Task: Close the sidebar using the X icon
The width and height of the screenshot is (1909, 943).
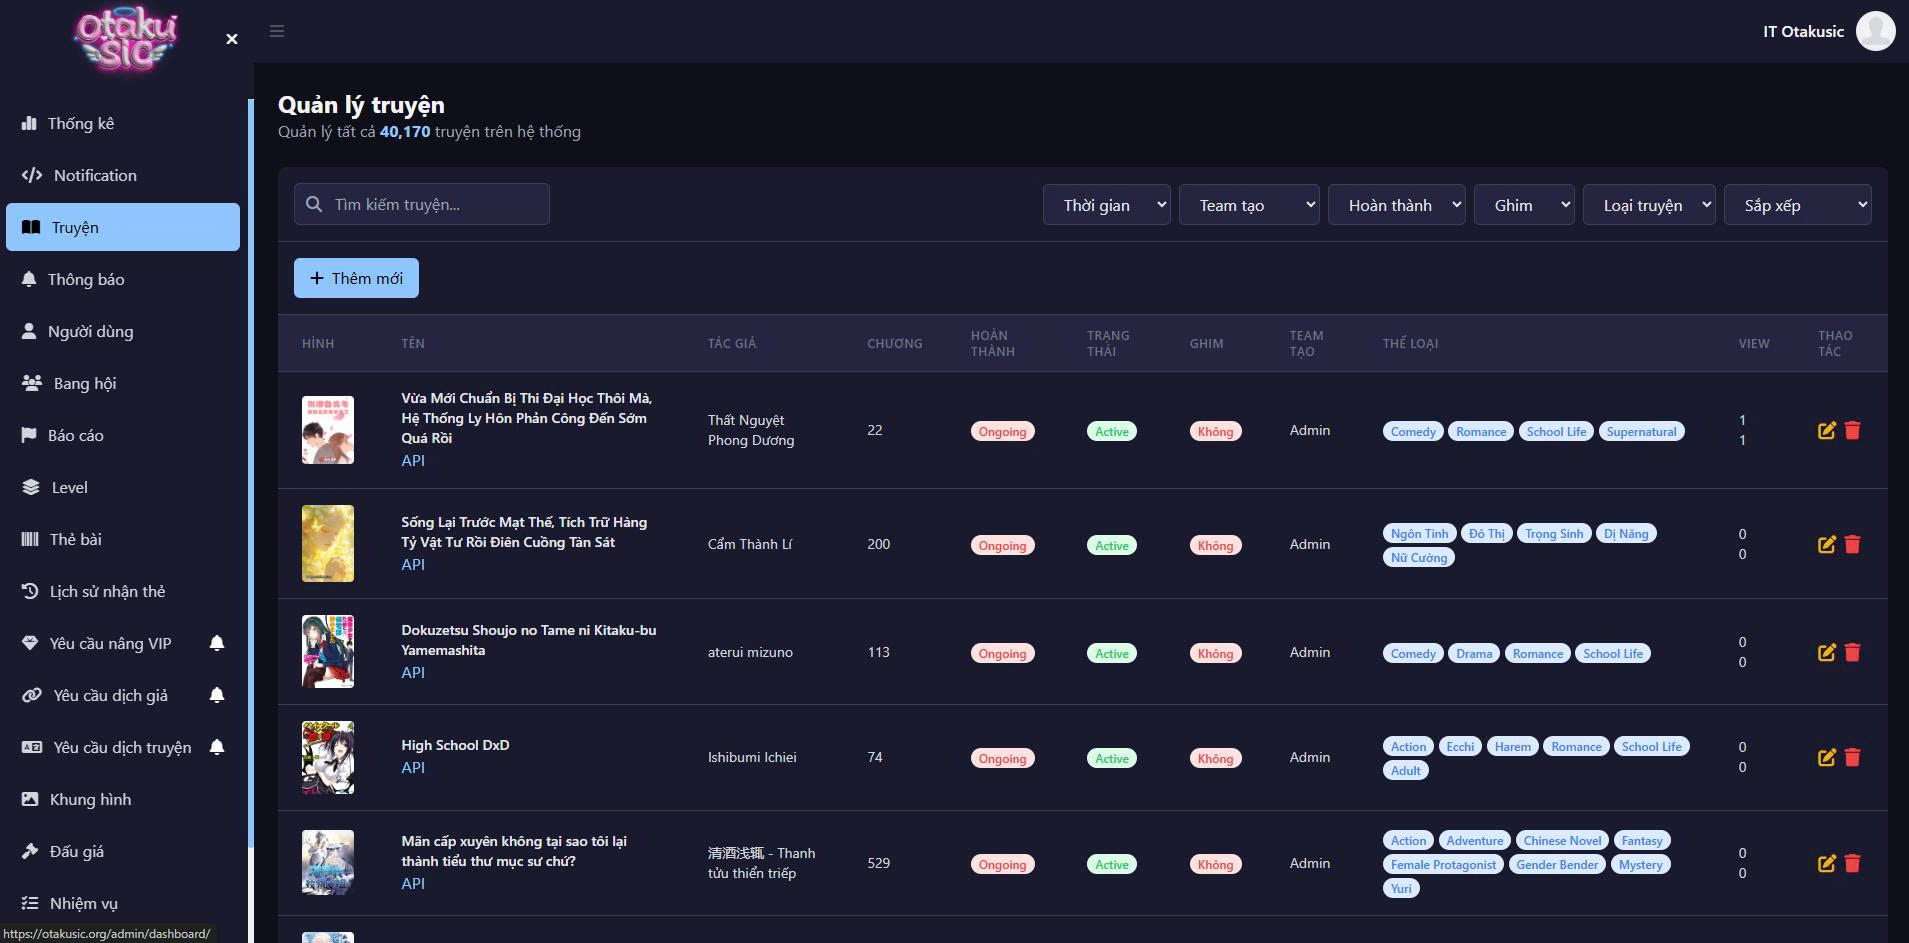Action: tap(232, 39)
